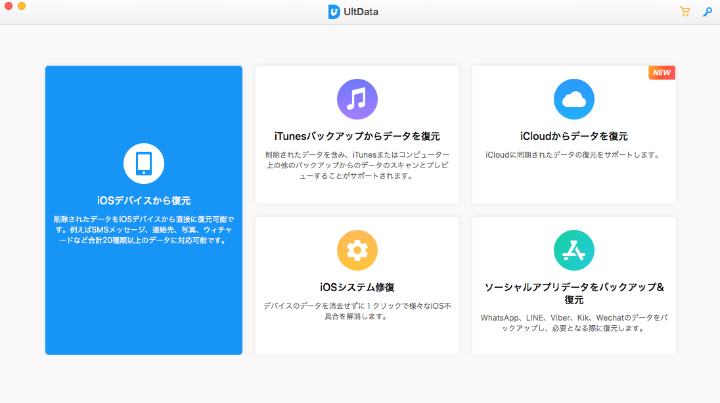The width and height of the screenshot is (720, 403).
Task: Click the NEW badge on iCloud card
Action: (662, 73)
